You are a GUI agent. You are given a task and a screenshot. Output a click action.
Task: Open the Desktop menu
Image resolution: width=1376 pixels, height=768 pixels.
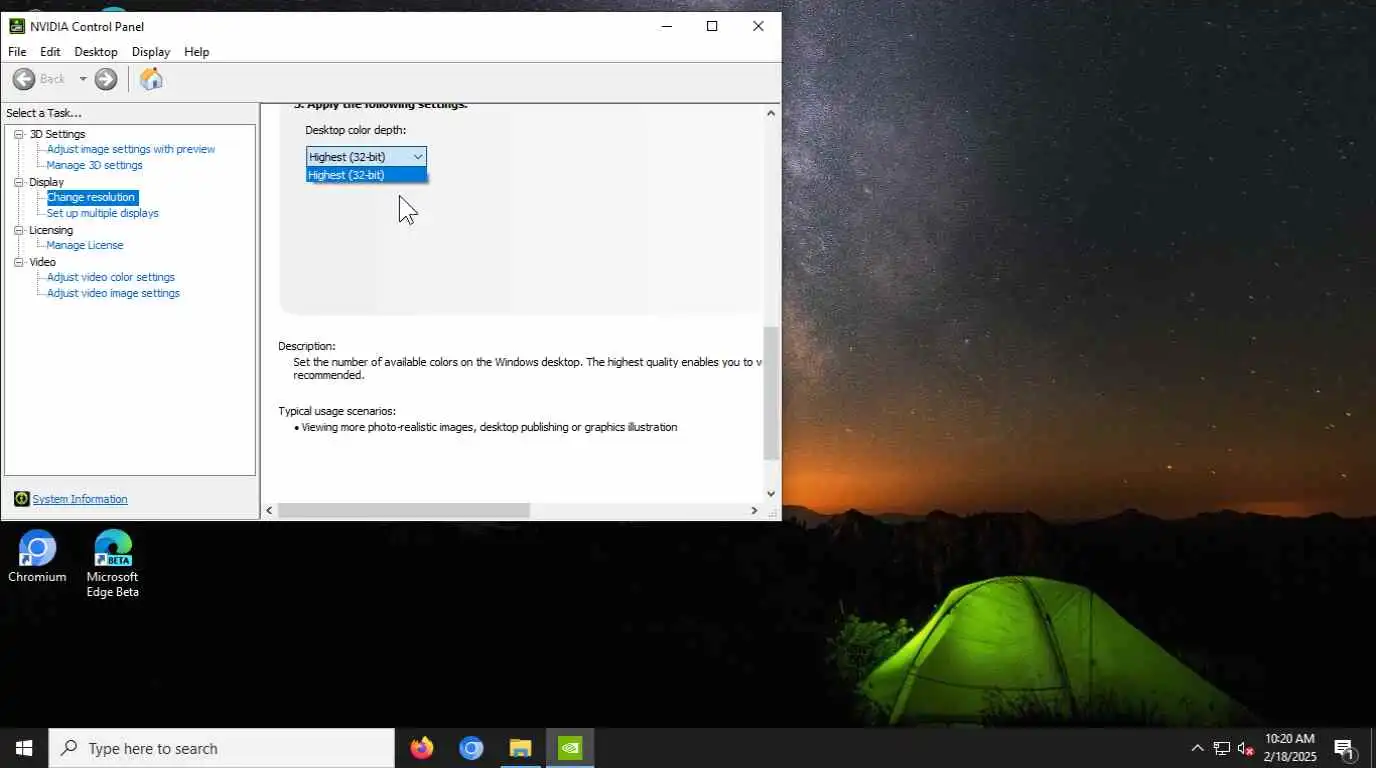point(96,52)
